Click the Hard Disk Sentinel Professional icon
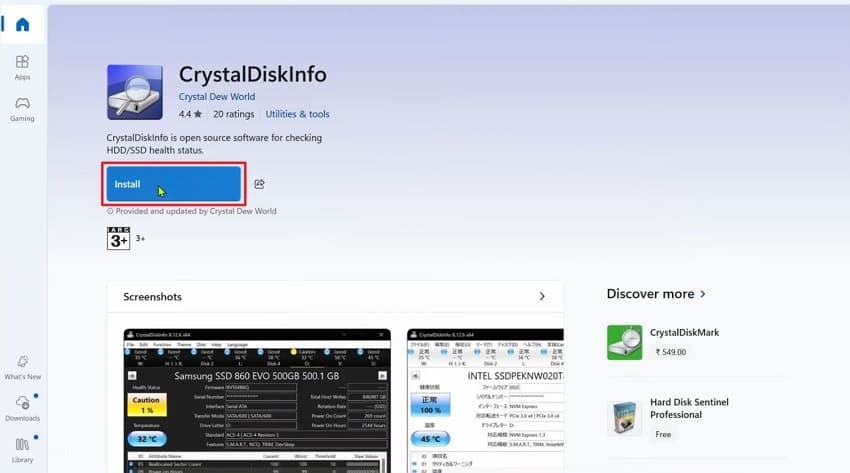This screenshot has width=850, height=473. (x=624, y=418)
